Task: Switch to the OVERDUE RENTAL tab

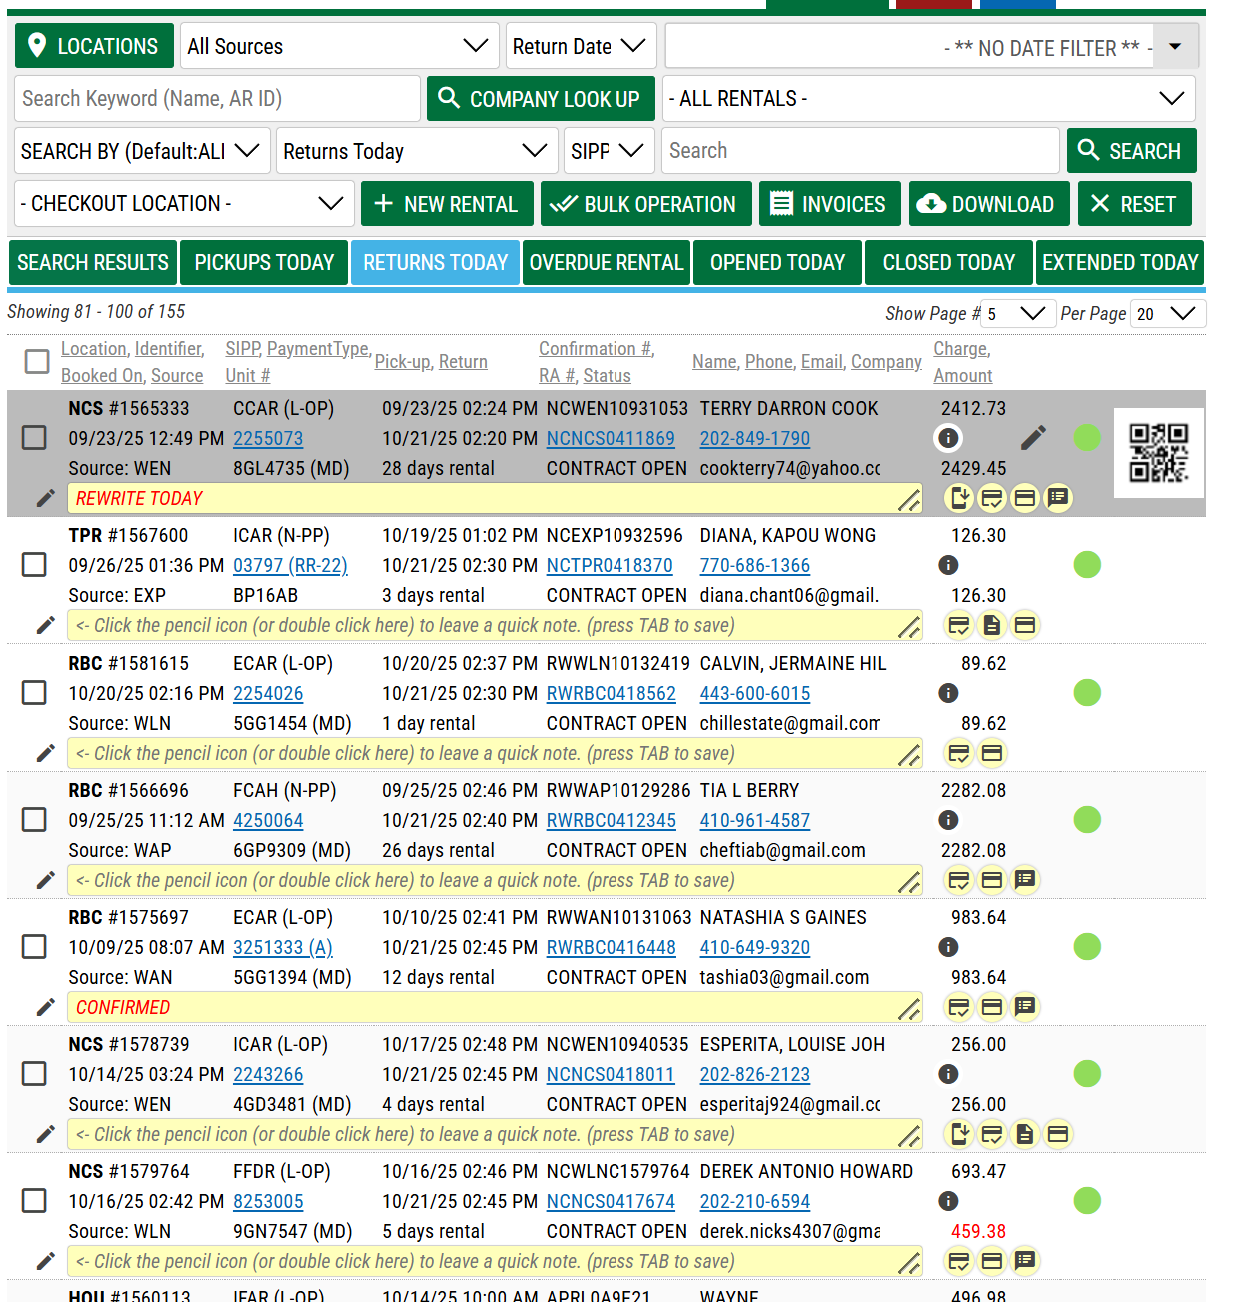Action: 606,263
